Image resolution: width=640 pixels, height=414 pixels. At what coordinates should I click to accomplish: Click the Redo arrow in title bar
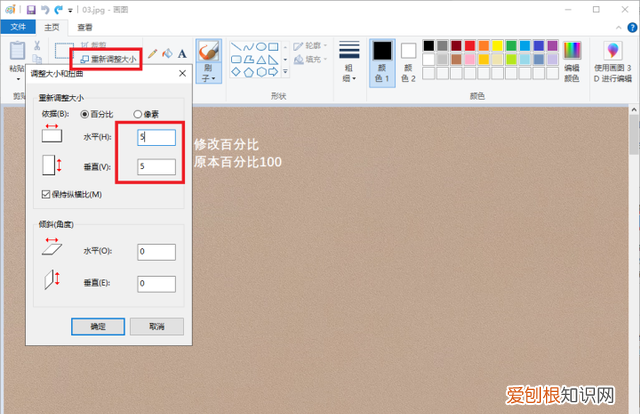(59, 9)
